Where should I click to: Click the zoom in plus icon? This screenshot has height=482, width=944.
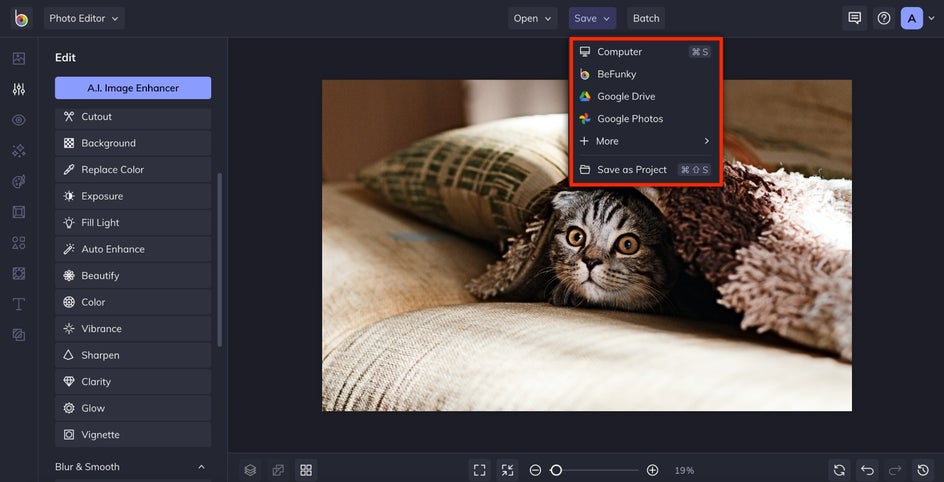click(x=652, y=470)
